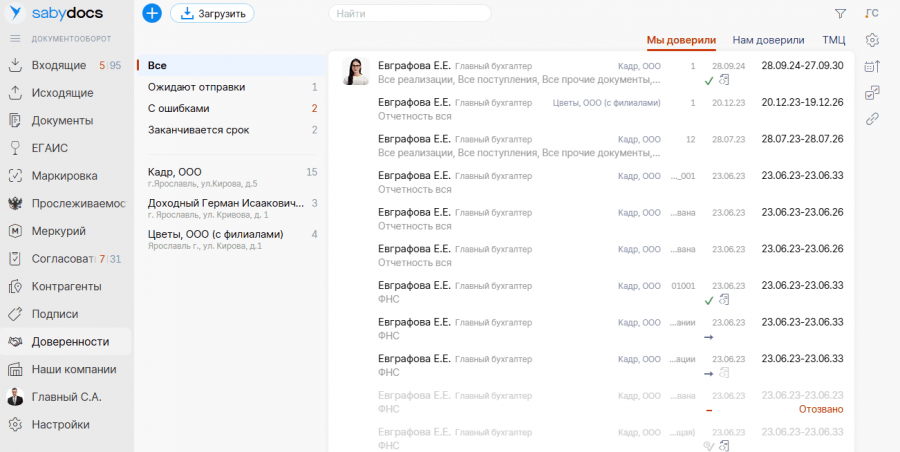900x452 pixels.
Task: Click the multi-select checkmarks icon
Action: 872,92
